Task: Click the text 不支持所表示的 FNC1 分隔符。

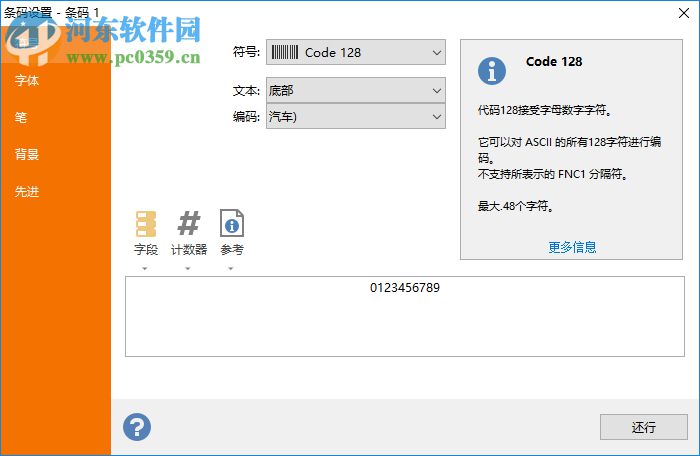Action: 553,174
